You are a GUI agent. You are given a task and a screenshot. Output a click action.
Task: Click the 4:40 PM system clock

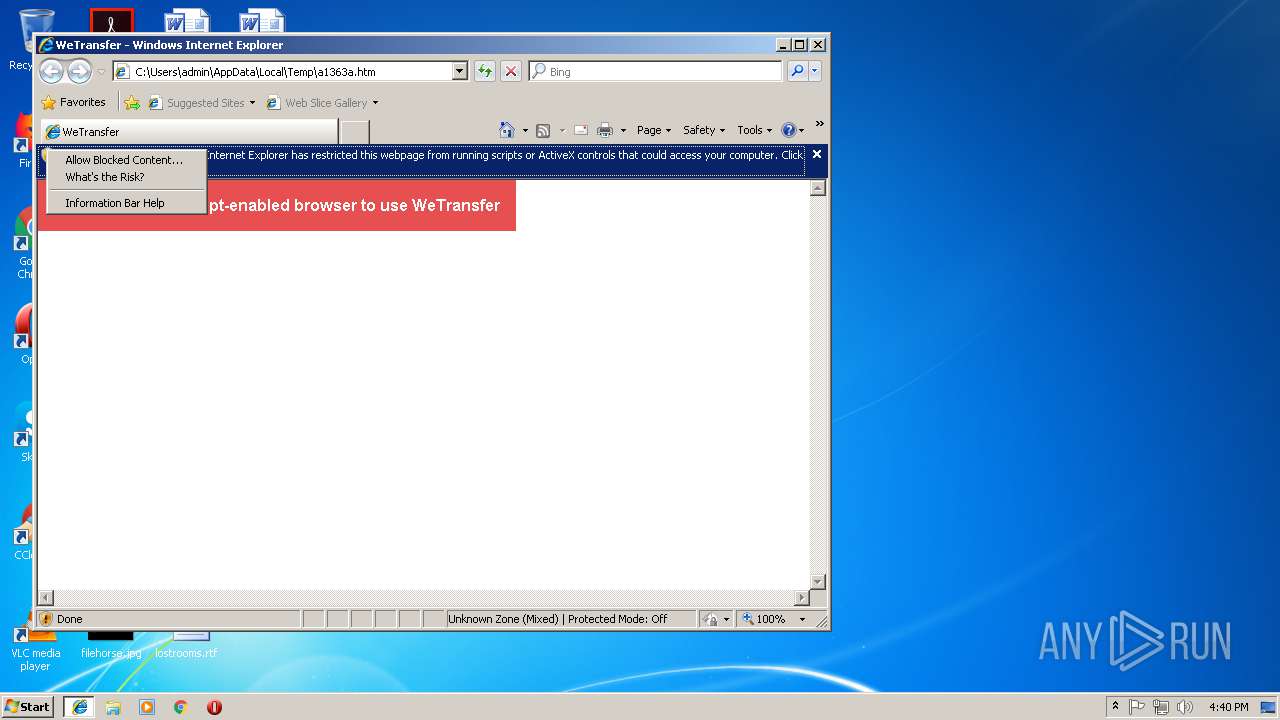(1228, 707)
